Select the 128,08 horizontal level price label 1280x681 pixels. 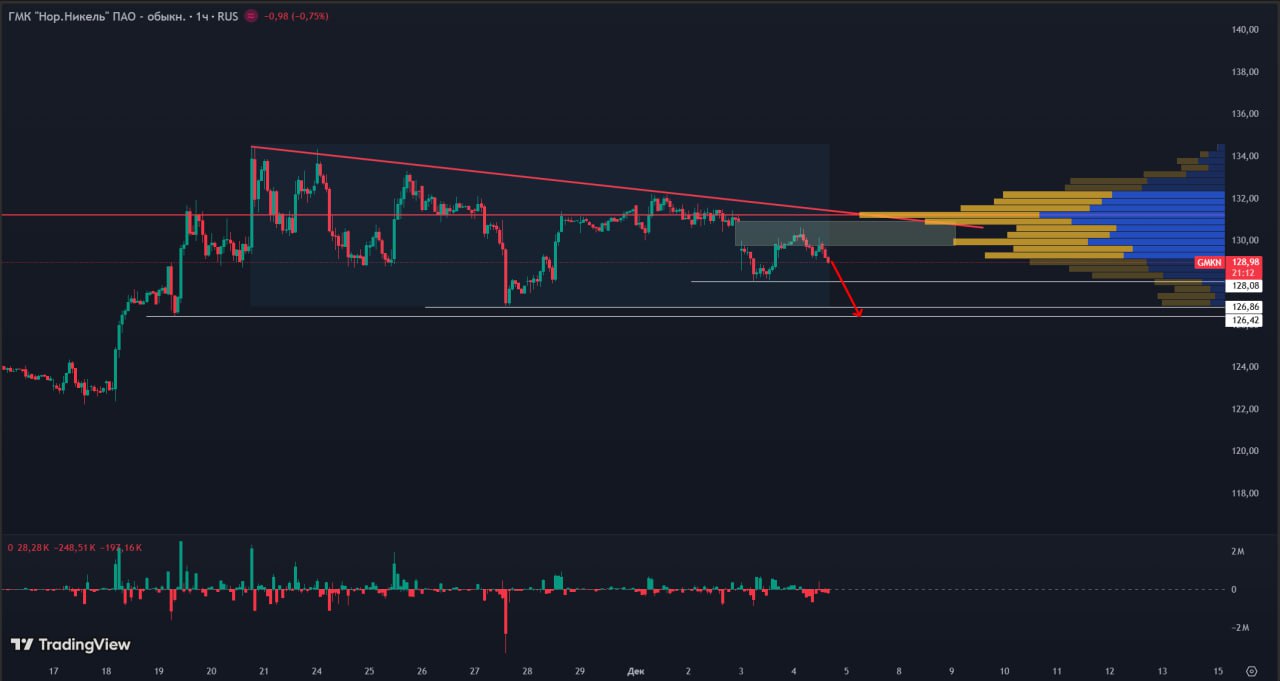tap(1246, 286)
